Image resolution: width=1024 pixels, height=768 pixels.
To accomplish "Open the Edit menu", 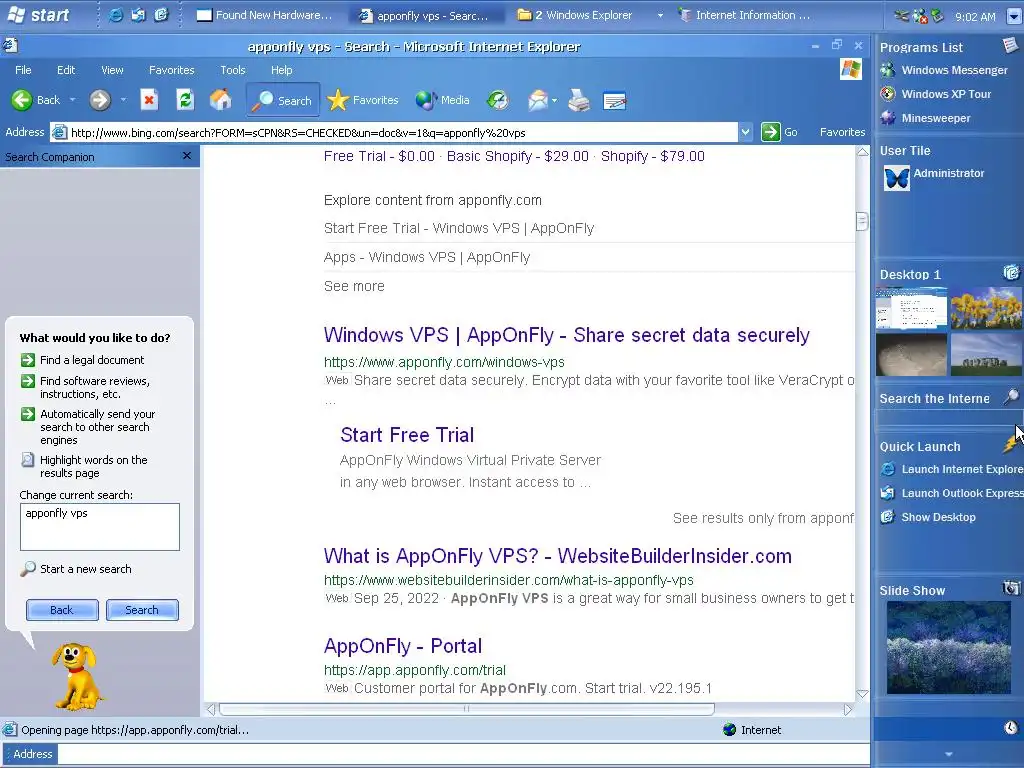I will click(x=65, y=70).
